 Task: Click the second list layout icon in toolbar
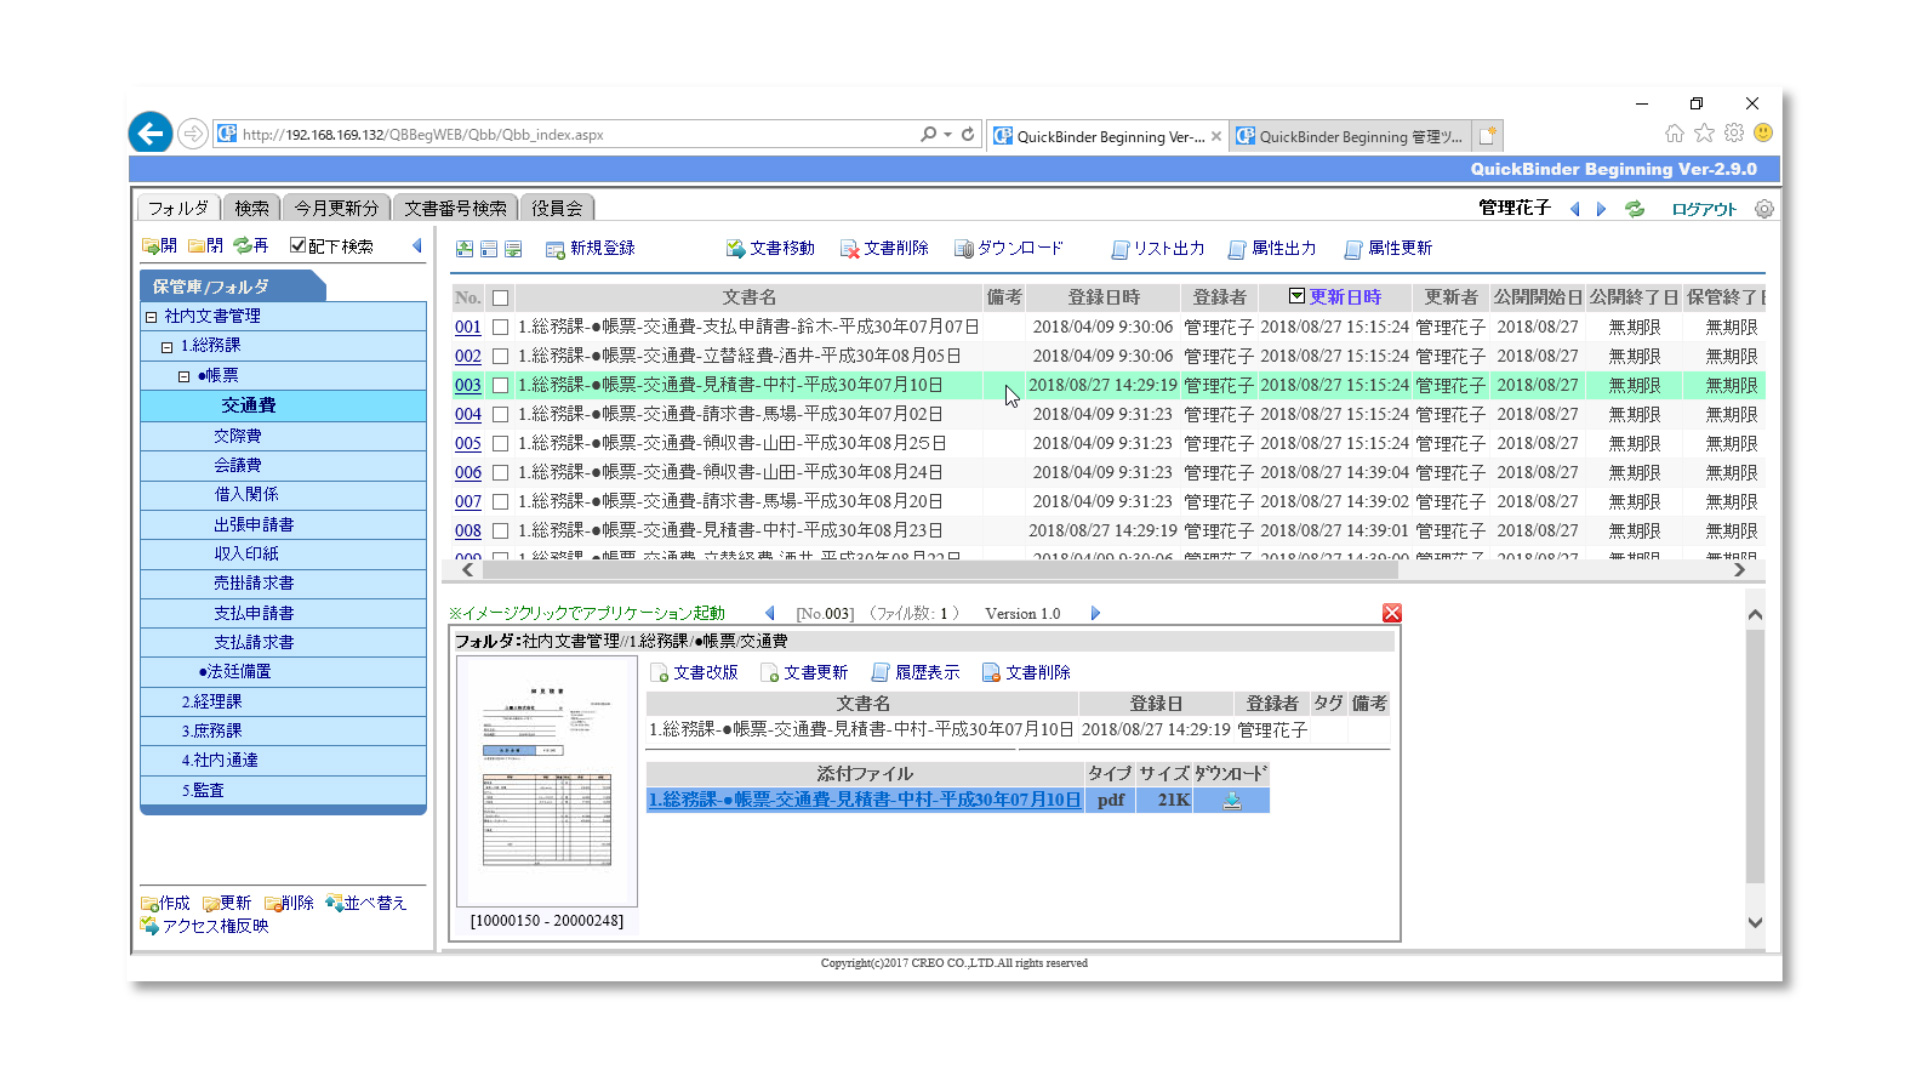tap(489, 249)
